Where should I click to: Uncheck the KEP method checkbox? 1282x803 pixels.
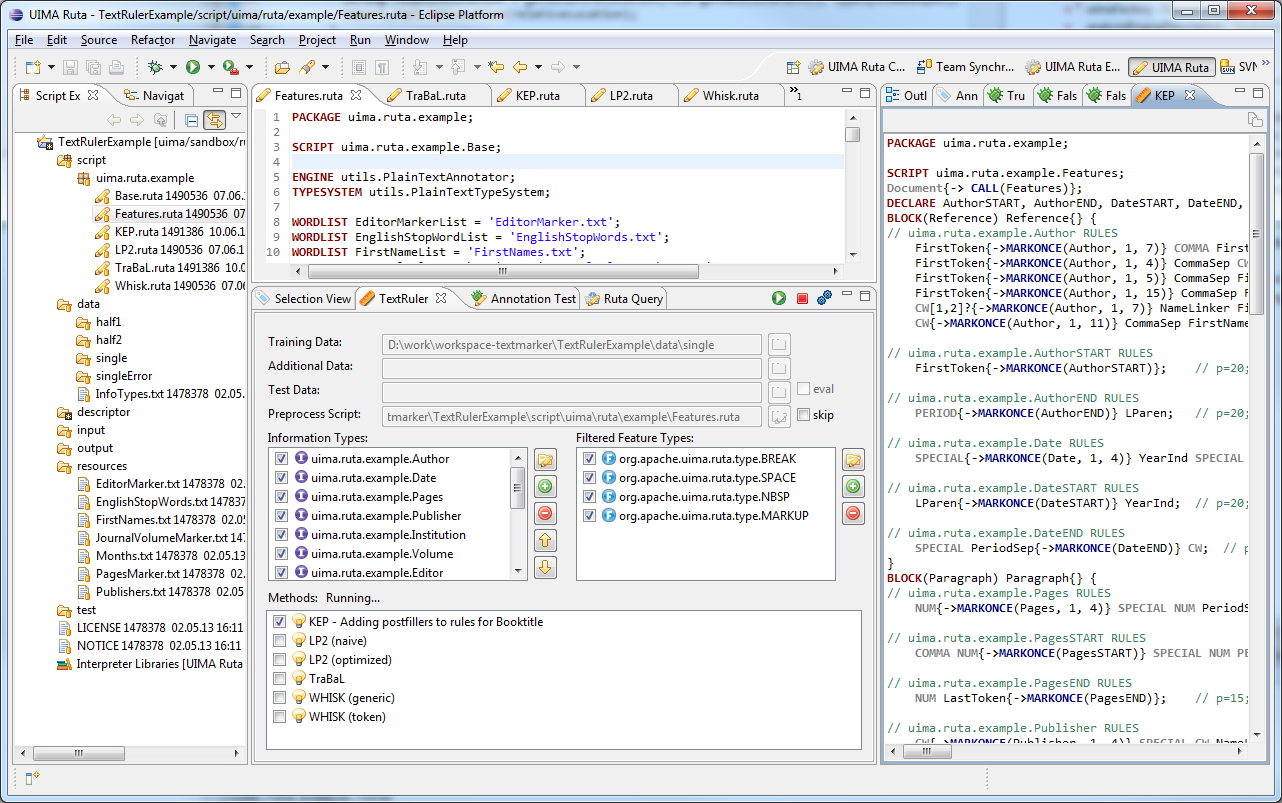[280, 622]
